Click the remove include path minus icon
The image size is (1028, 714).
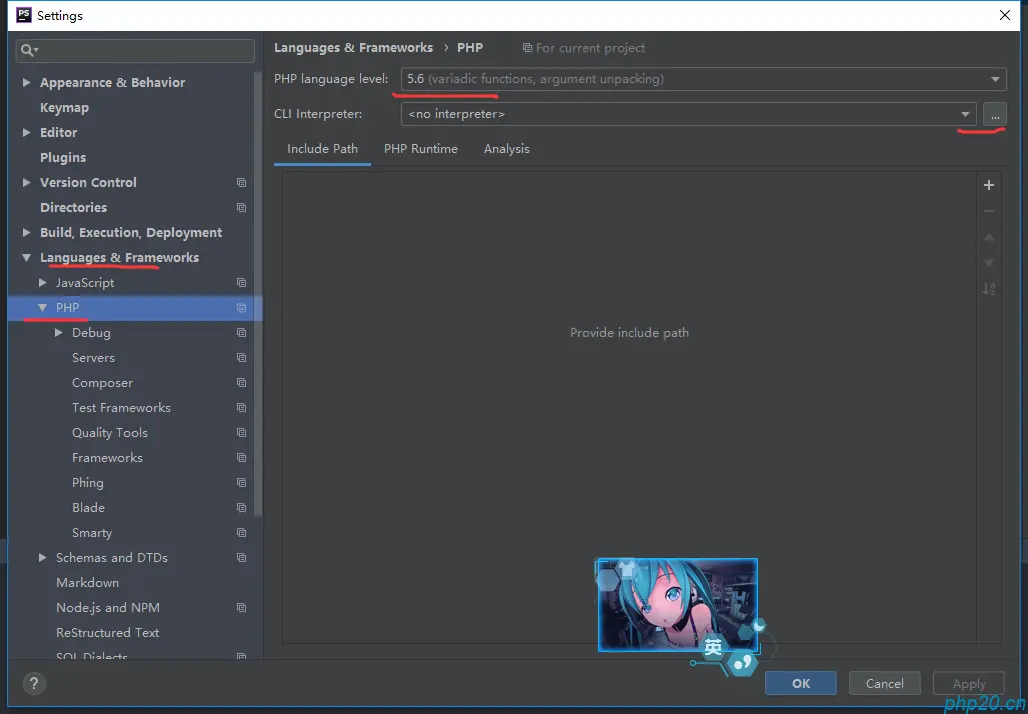click(989, 211)
